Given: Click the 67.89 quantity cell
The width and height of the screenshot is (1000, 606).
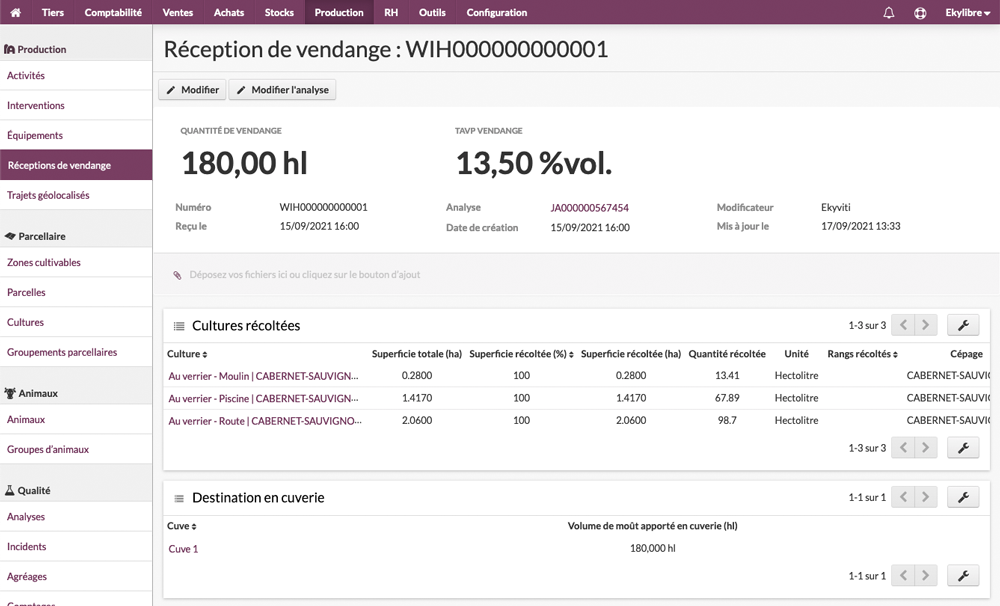Looking at the screenshot, I should 727,398.
